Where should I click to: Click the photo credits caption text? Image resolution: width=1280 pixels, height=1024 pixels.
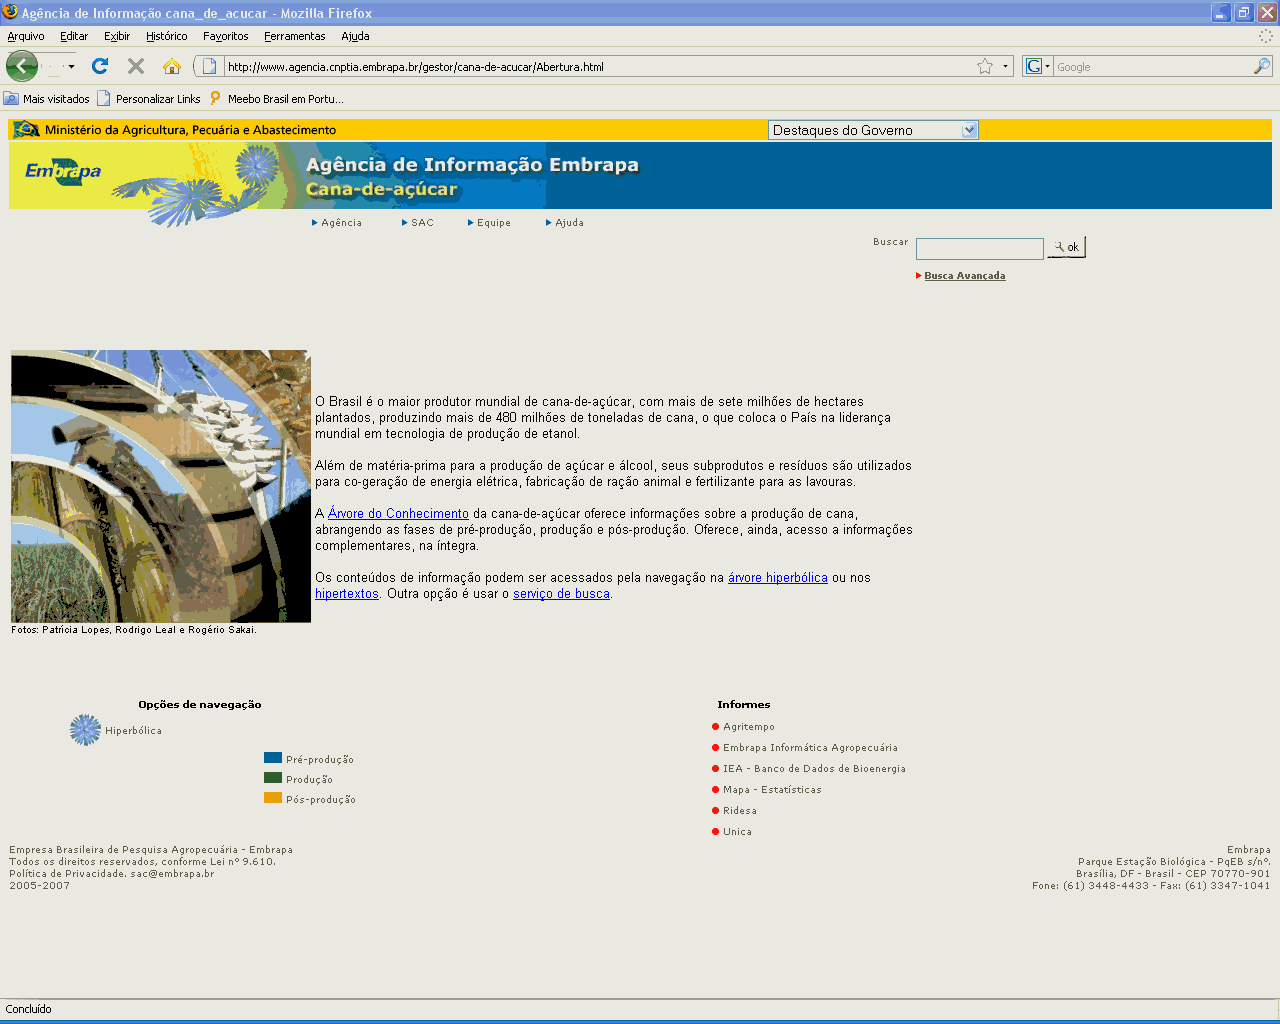(x=134, y=630)
